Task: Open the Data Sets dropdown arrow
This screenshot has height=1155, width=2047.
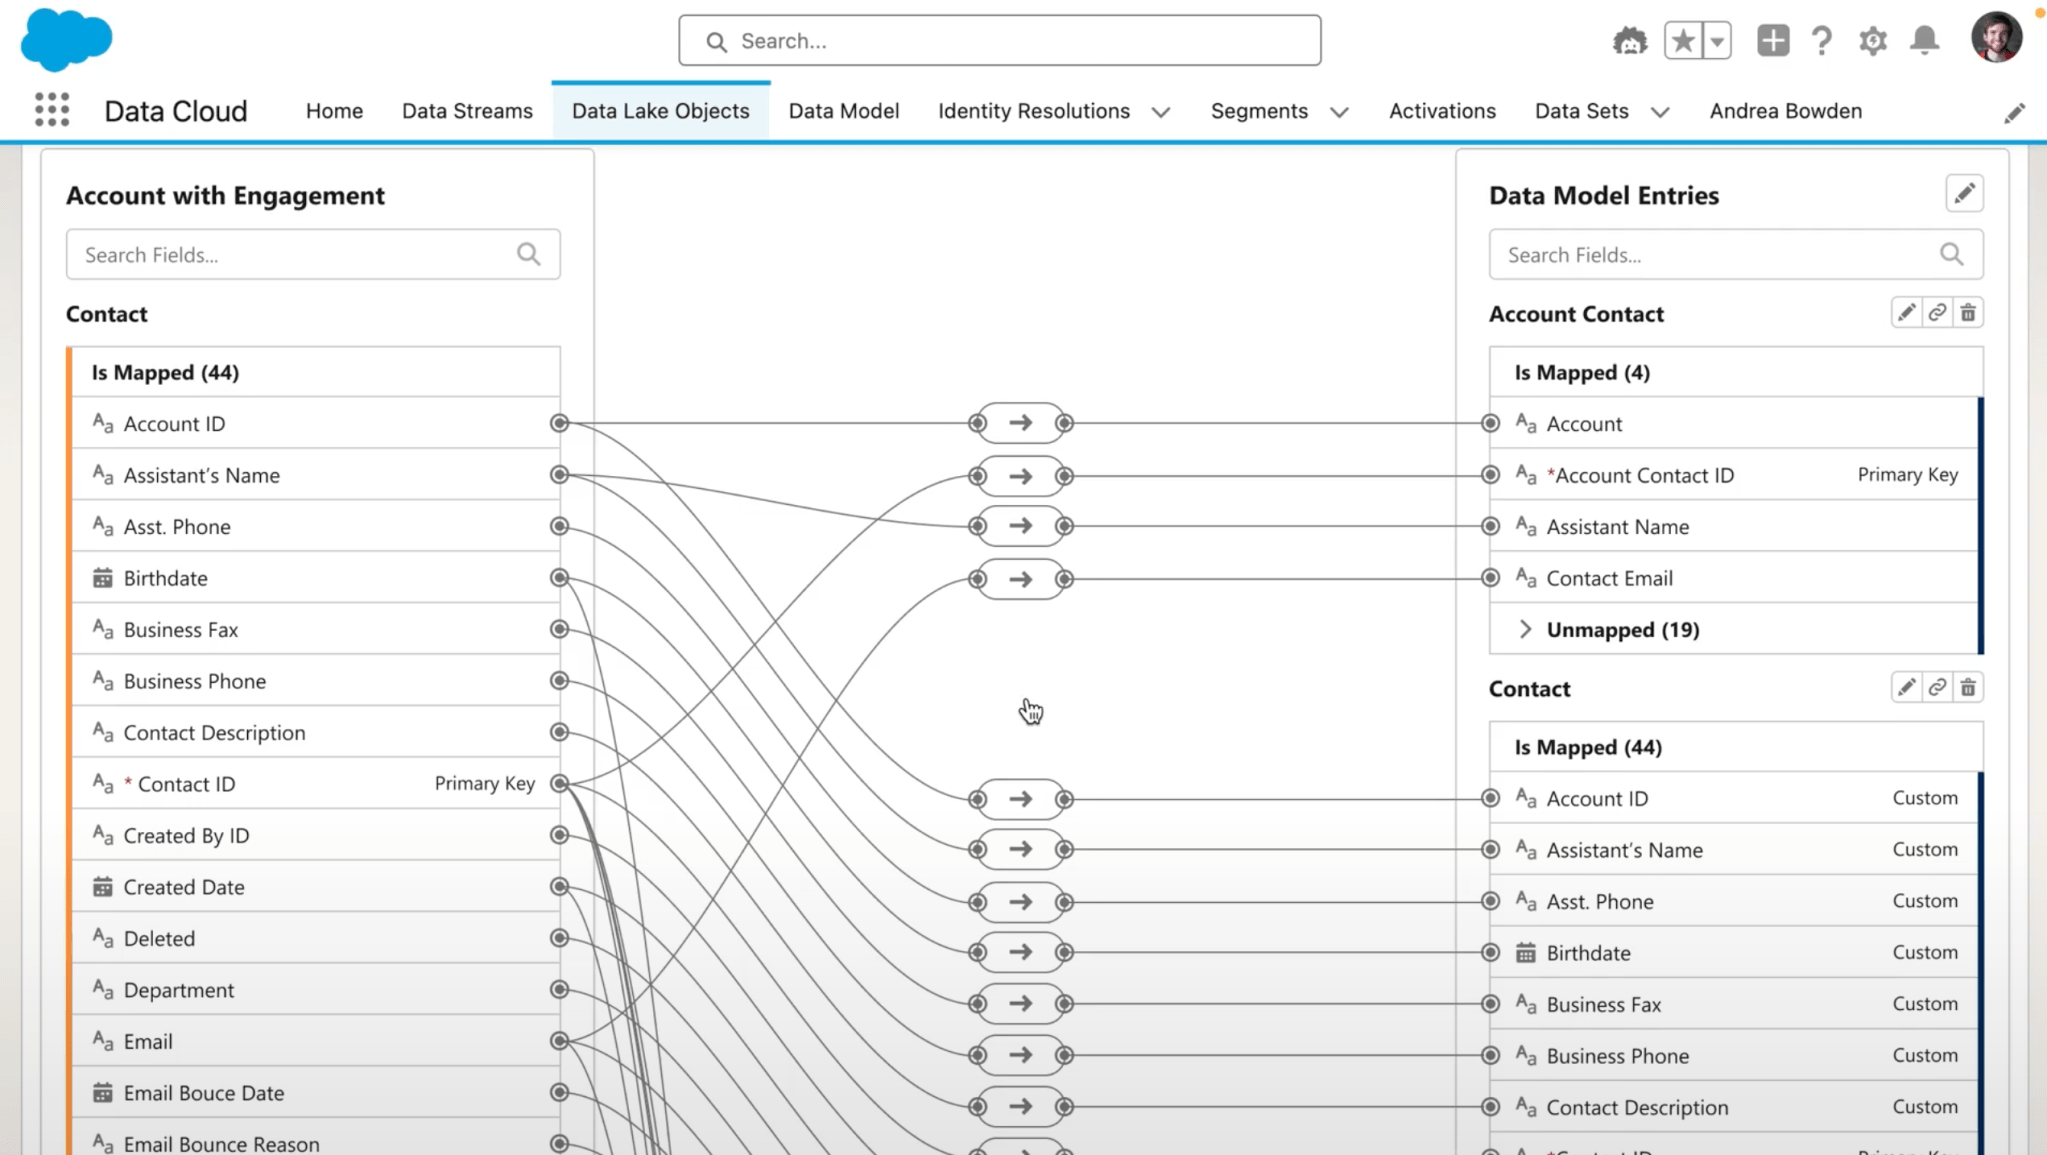Action: (1660, 111)
